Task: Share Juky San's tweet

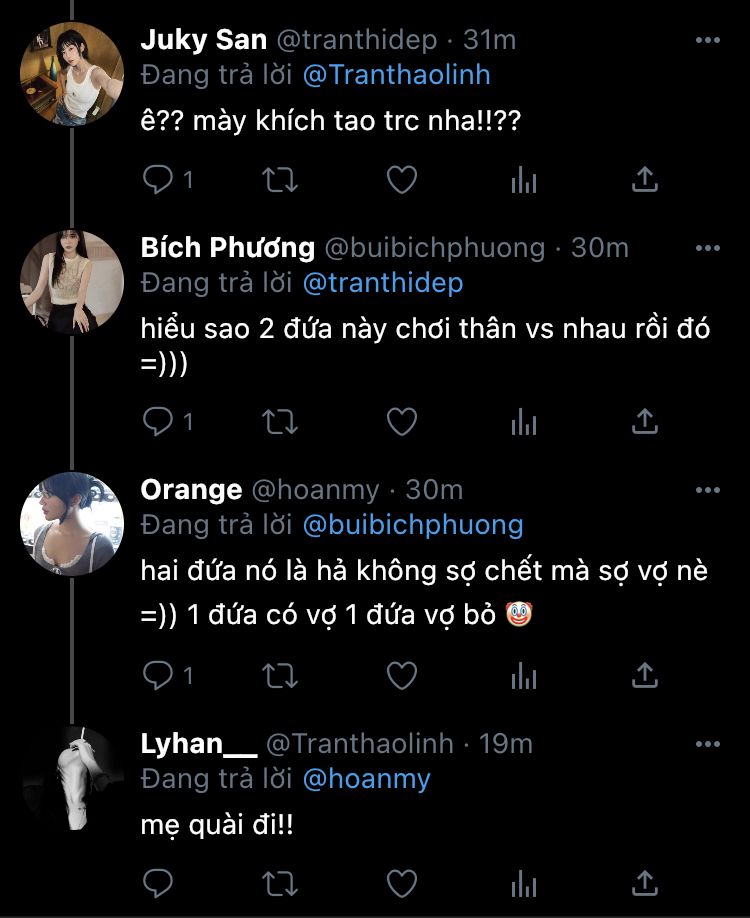Action: coord(645,180)
